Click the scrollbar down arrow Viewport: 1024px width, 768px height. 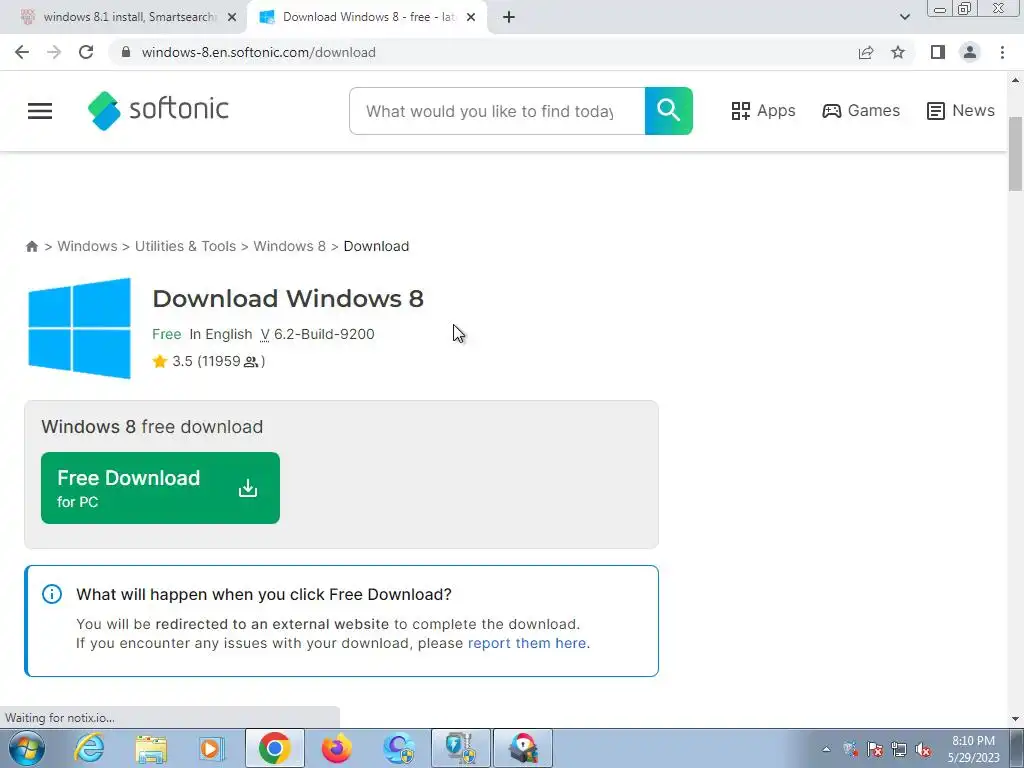click(1016, 719)
